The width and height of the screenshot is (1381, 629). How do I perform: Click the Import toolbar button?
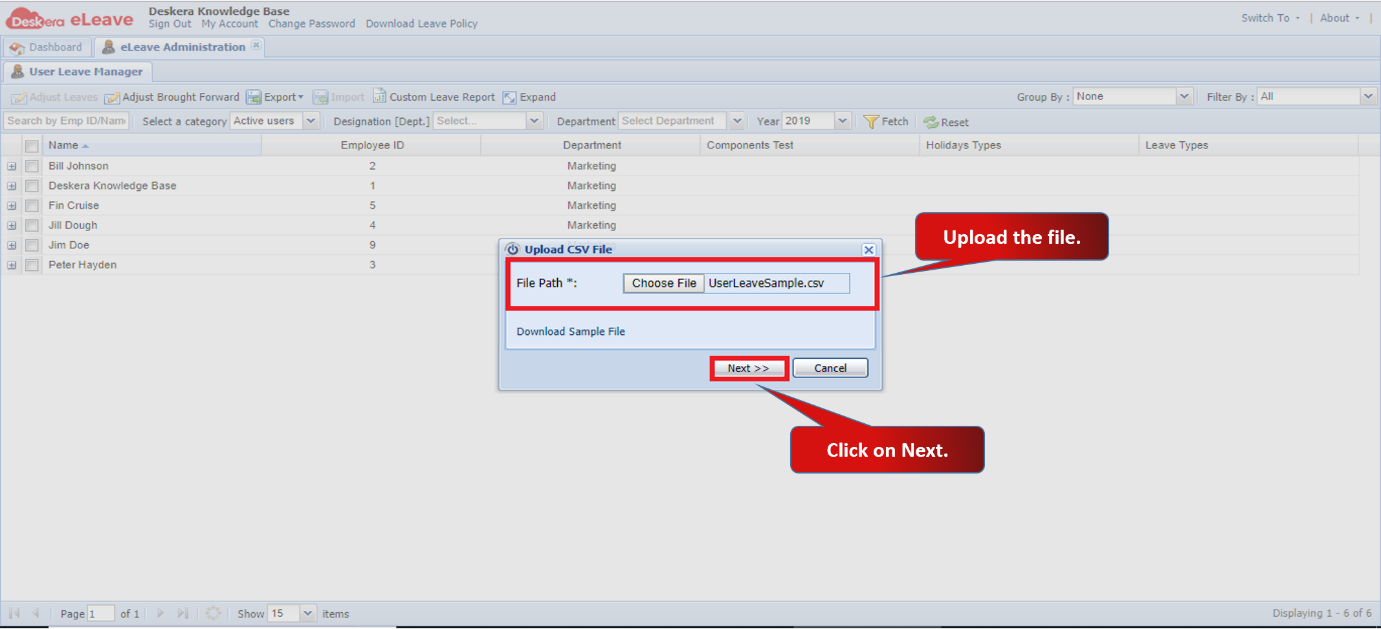tap(339, 97)
